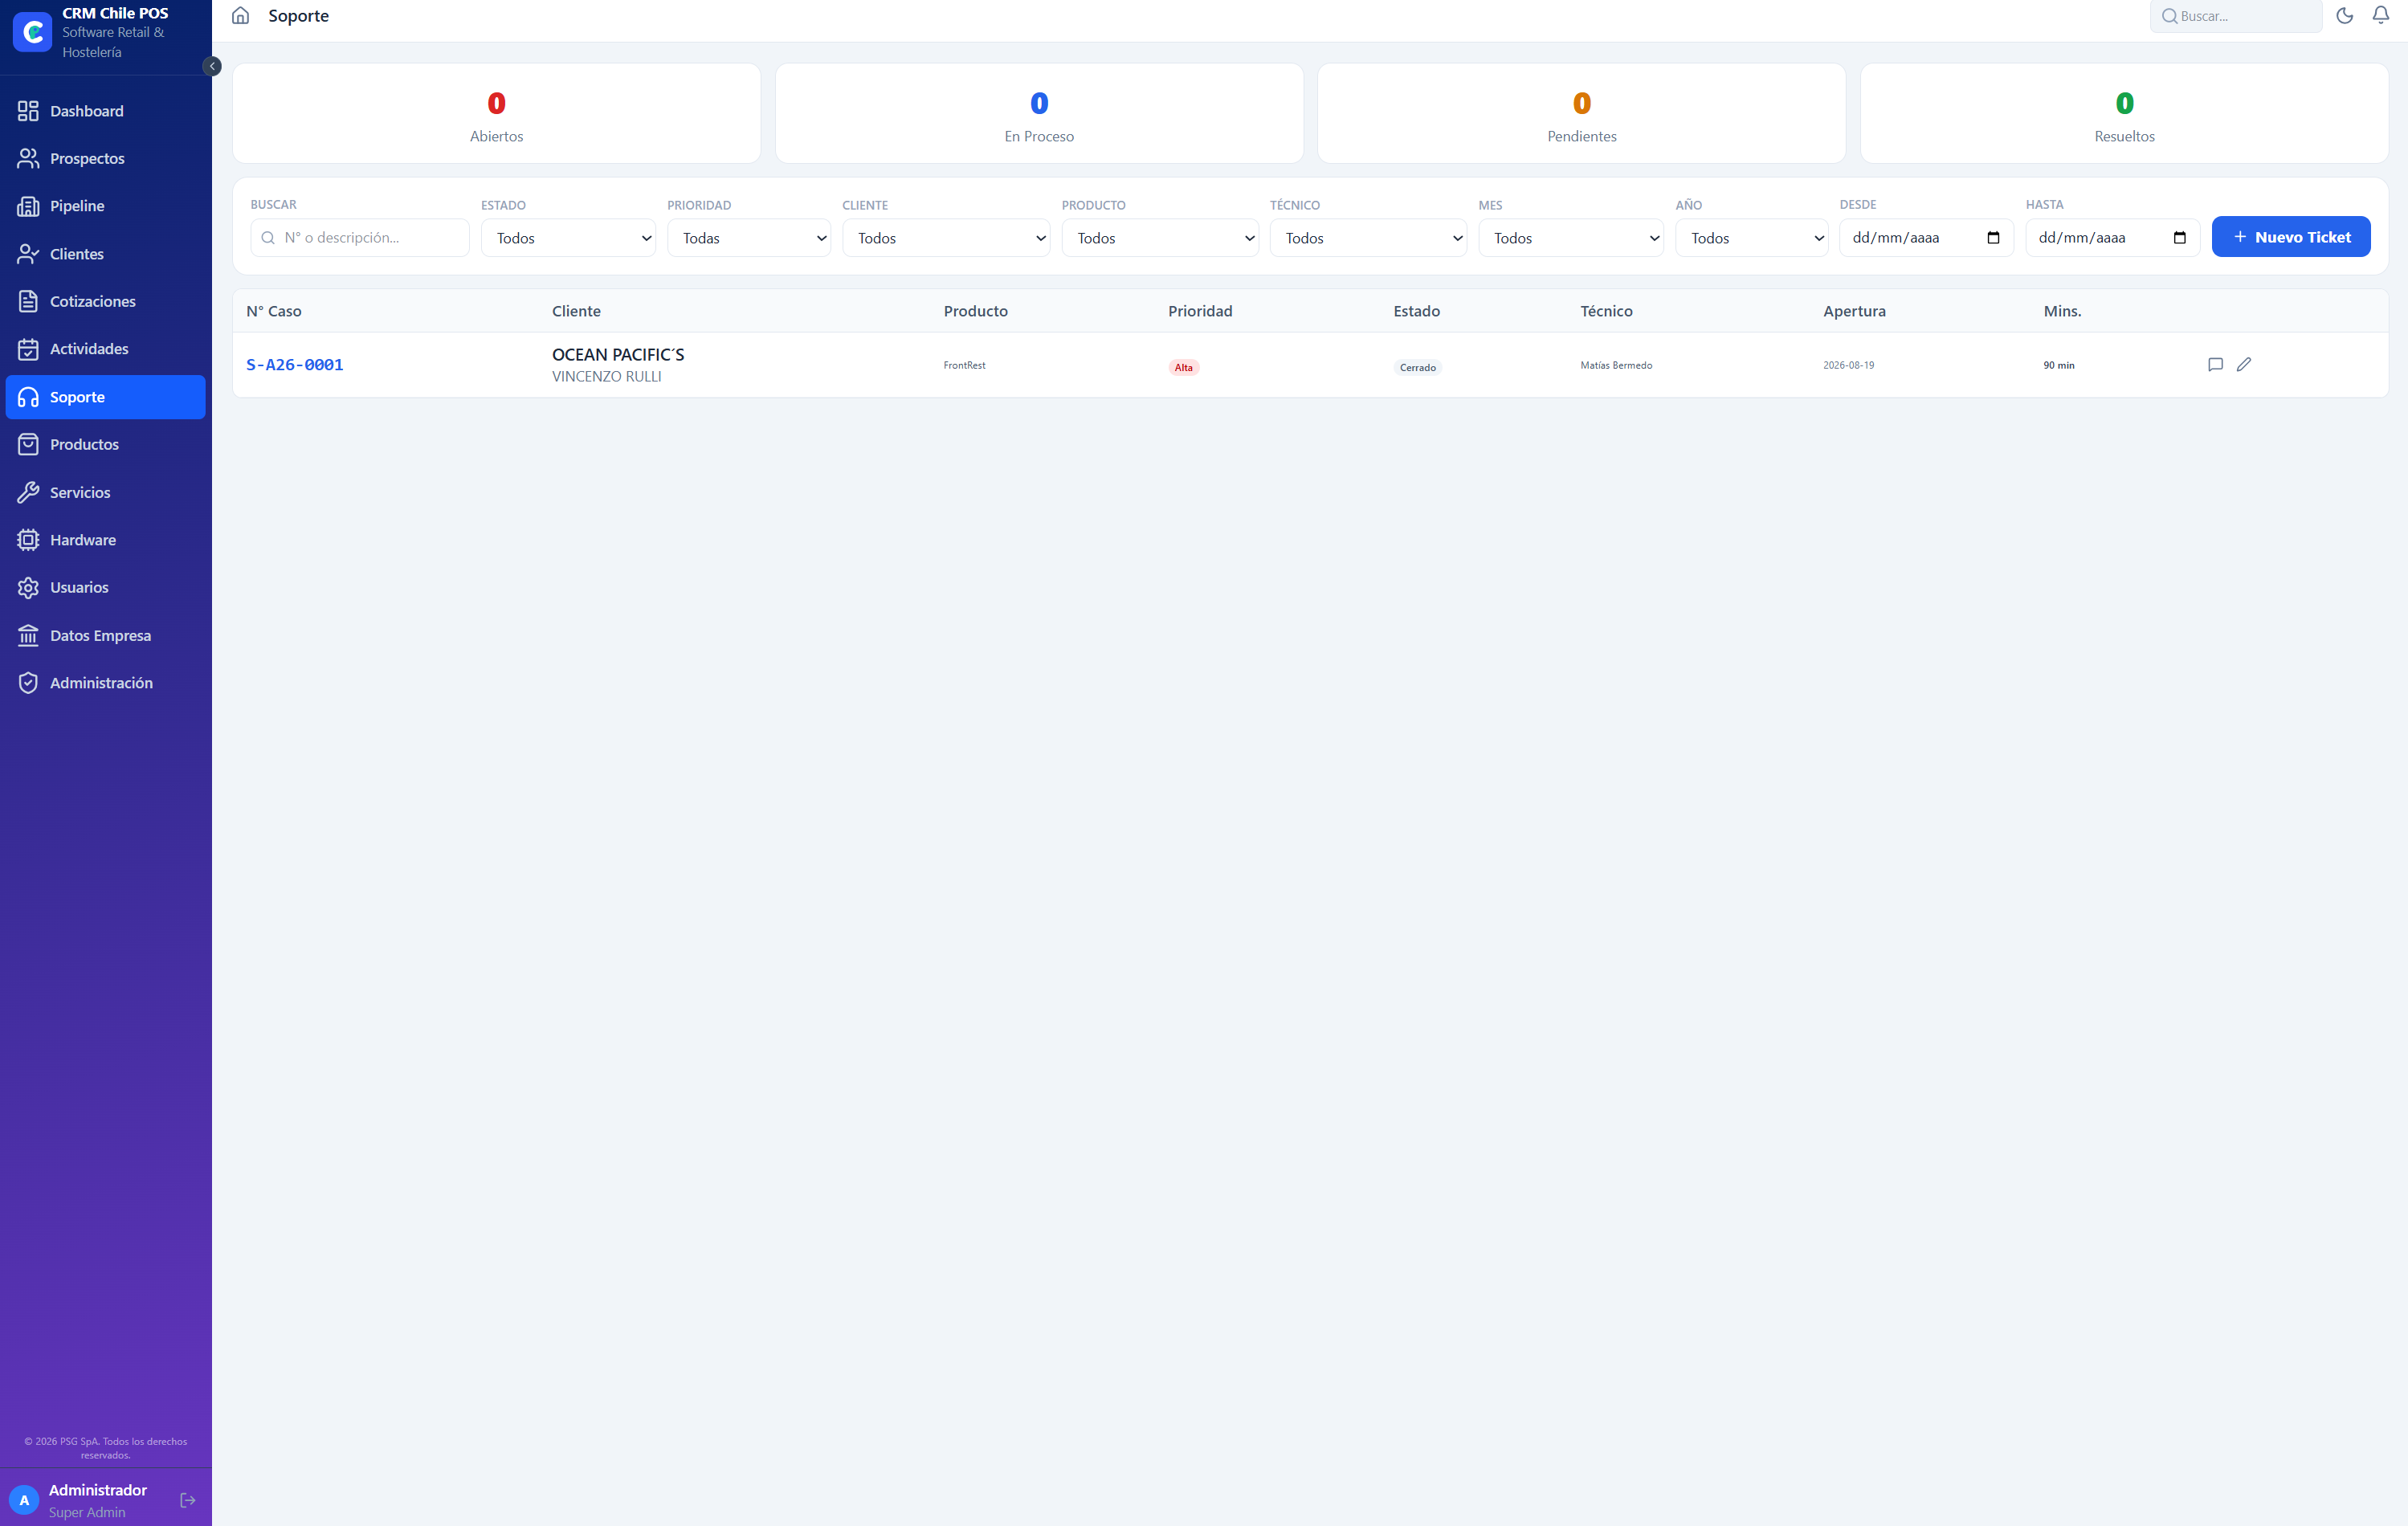This screenshot has height=1526, width=2408.
Task: Expand the Estado filter dropdown
Action: point(568,238)
